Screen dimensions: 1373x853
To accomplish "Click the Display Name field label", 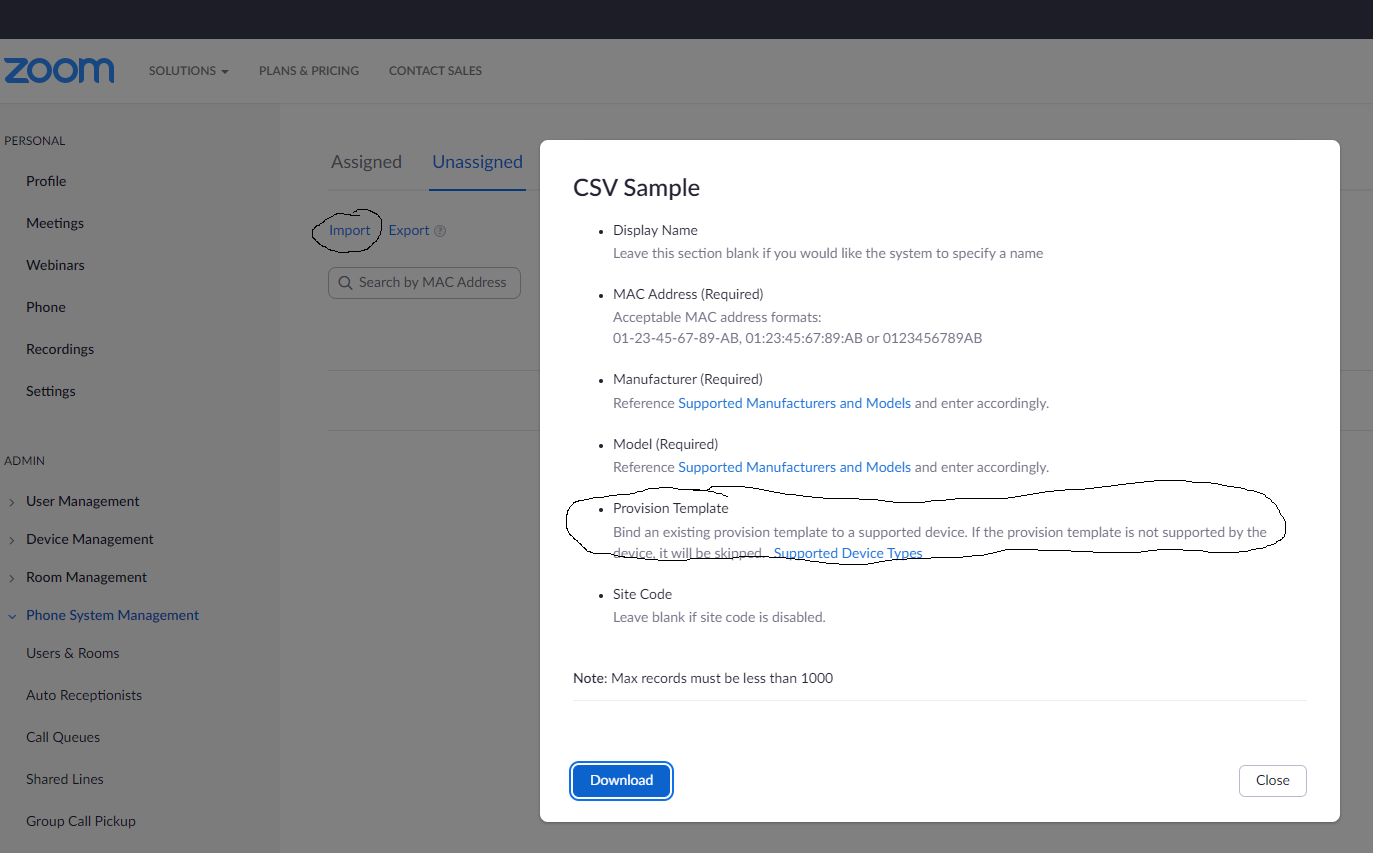I will coord(655,230).
